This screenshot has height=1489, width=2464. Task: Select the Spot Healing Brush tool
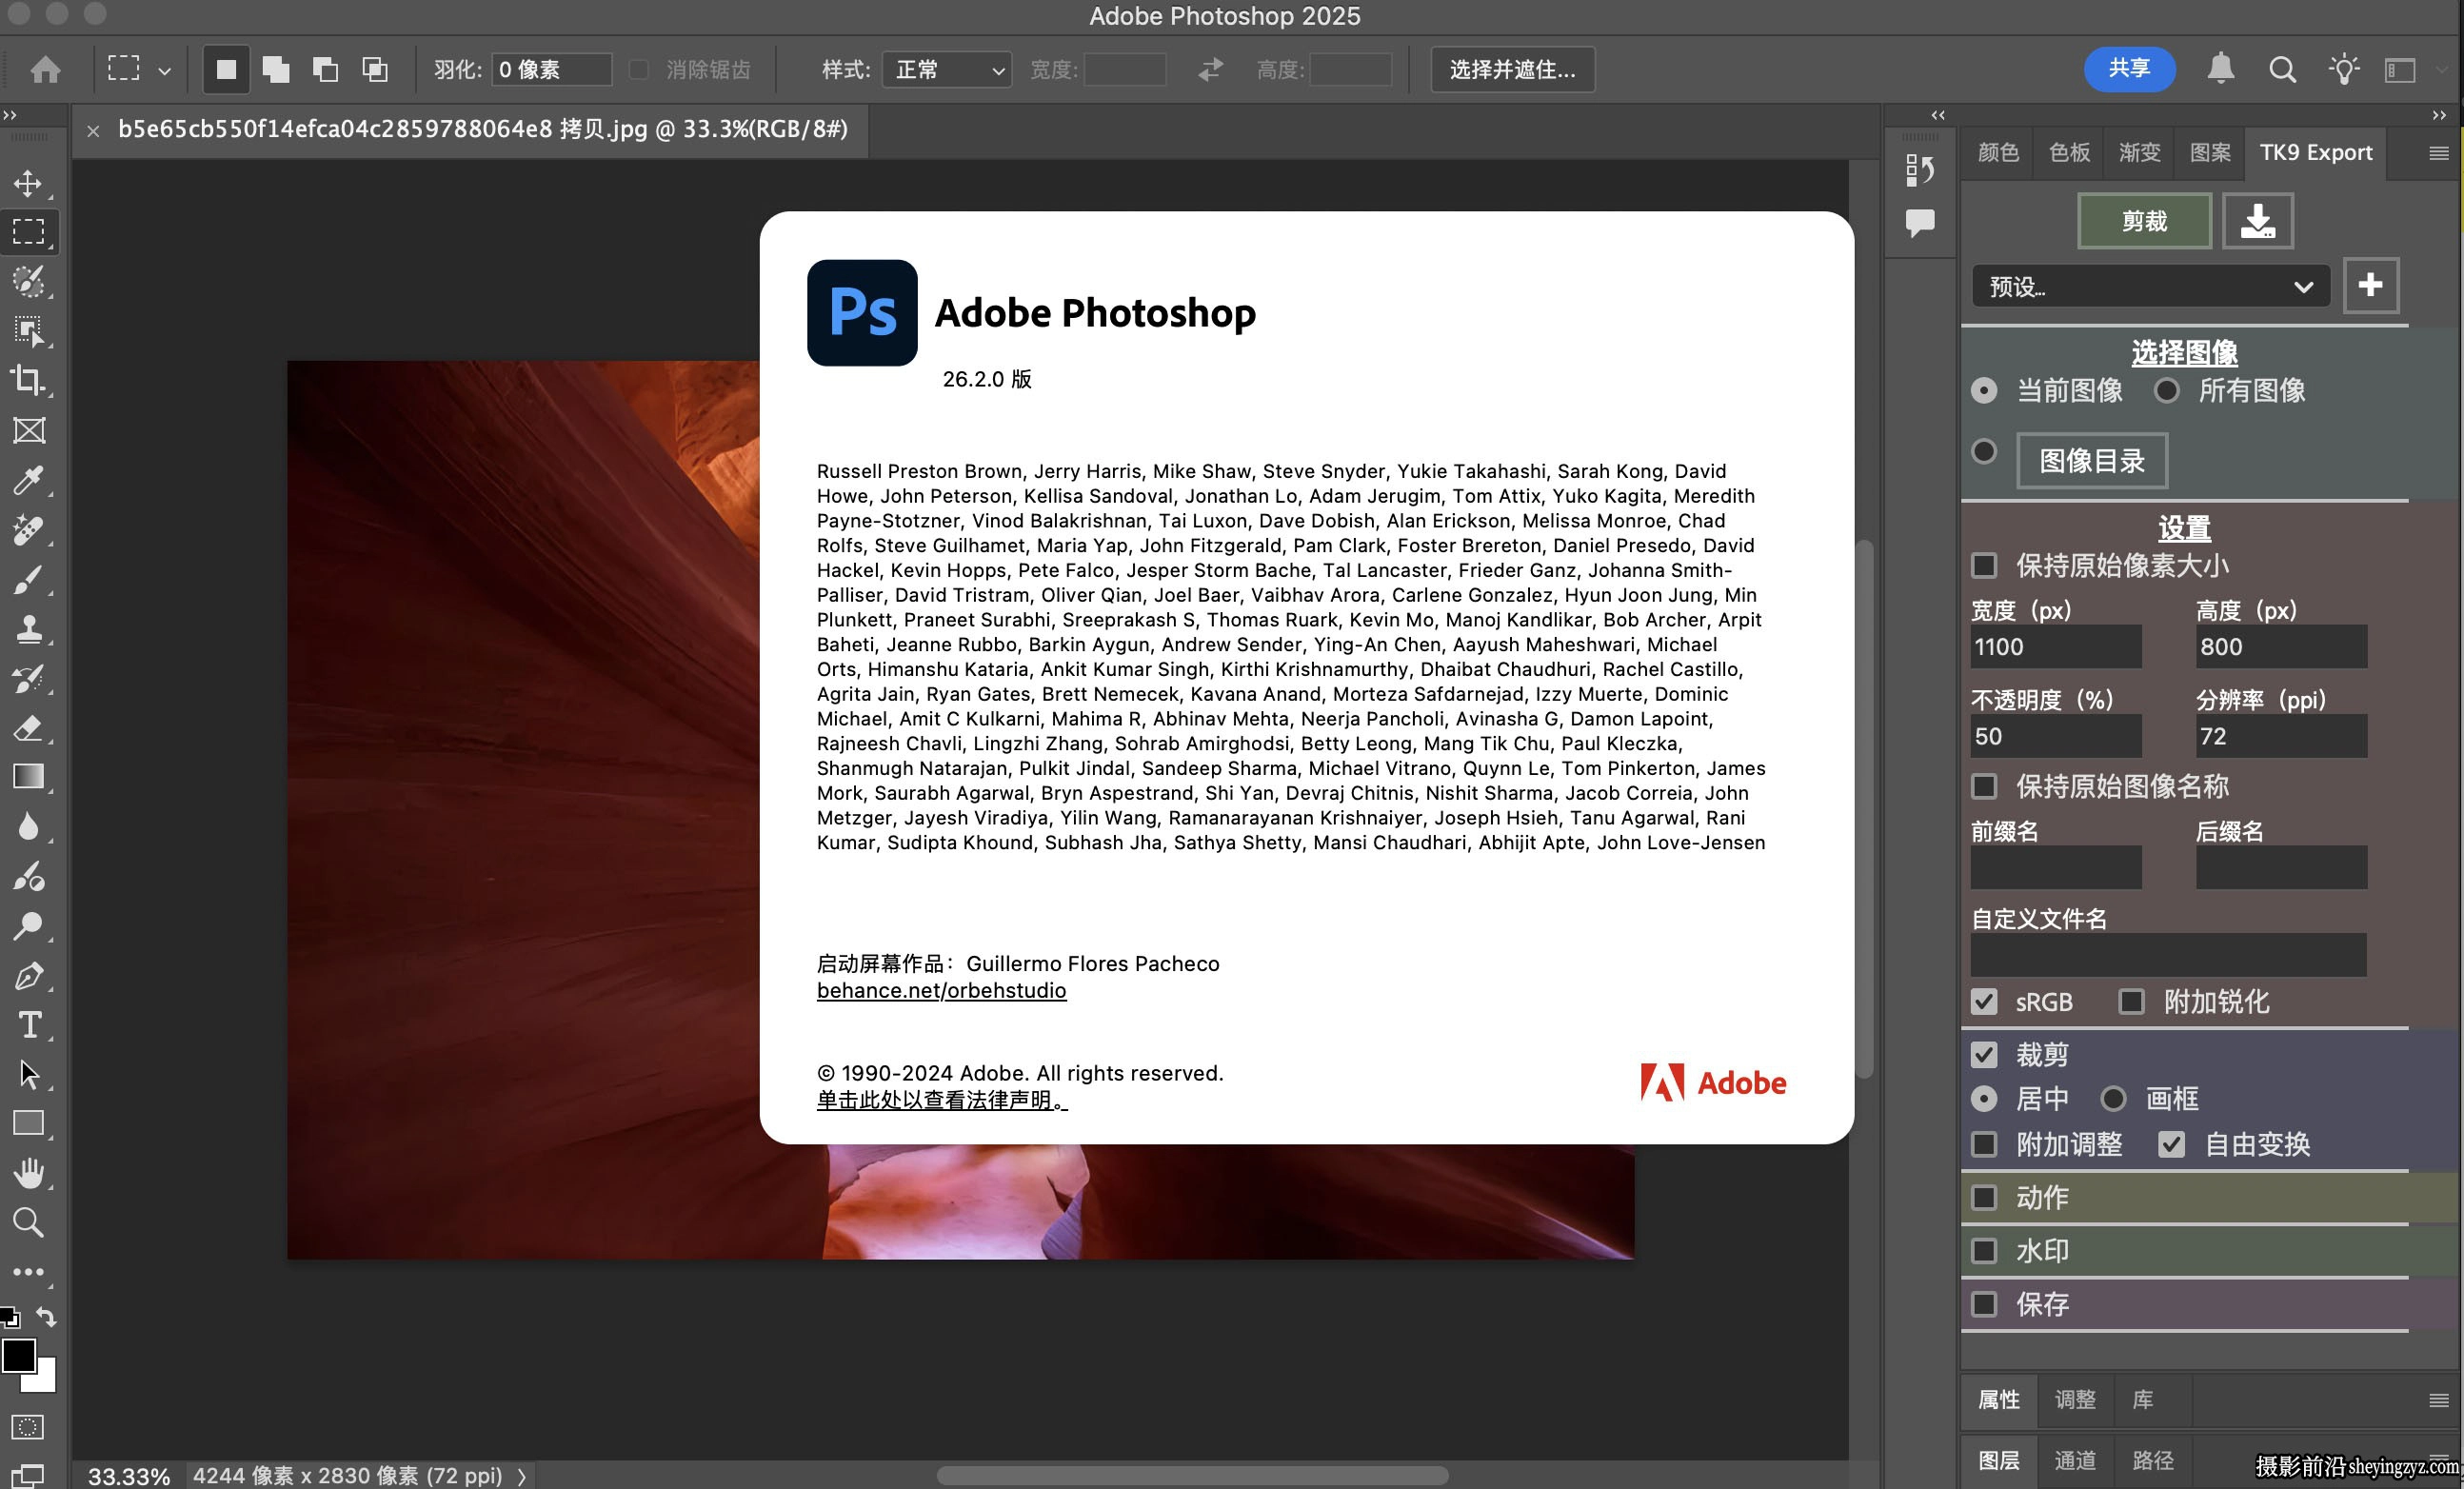pos(28,529)
